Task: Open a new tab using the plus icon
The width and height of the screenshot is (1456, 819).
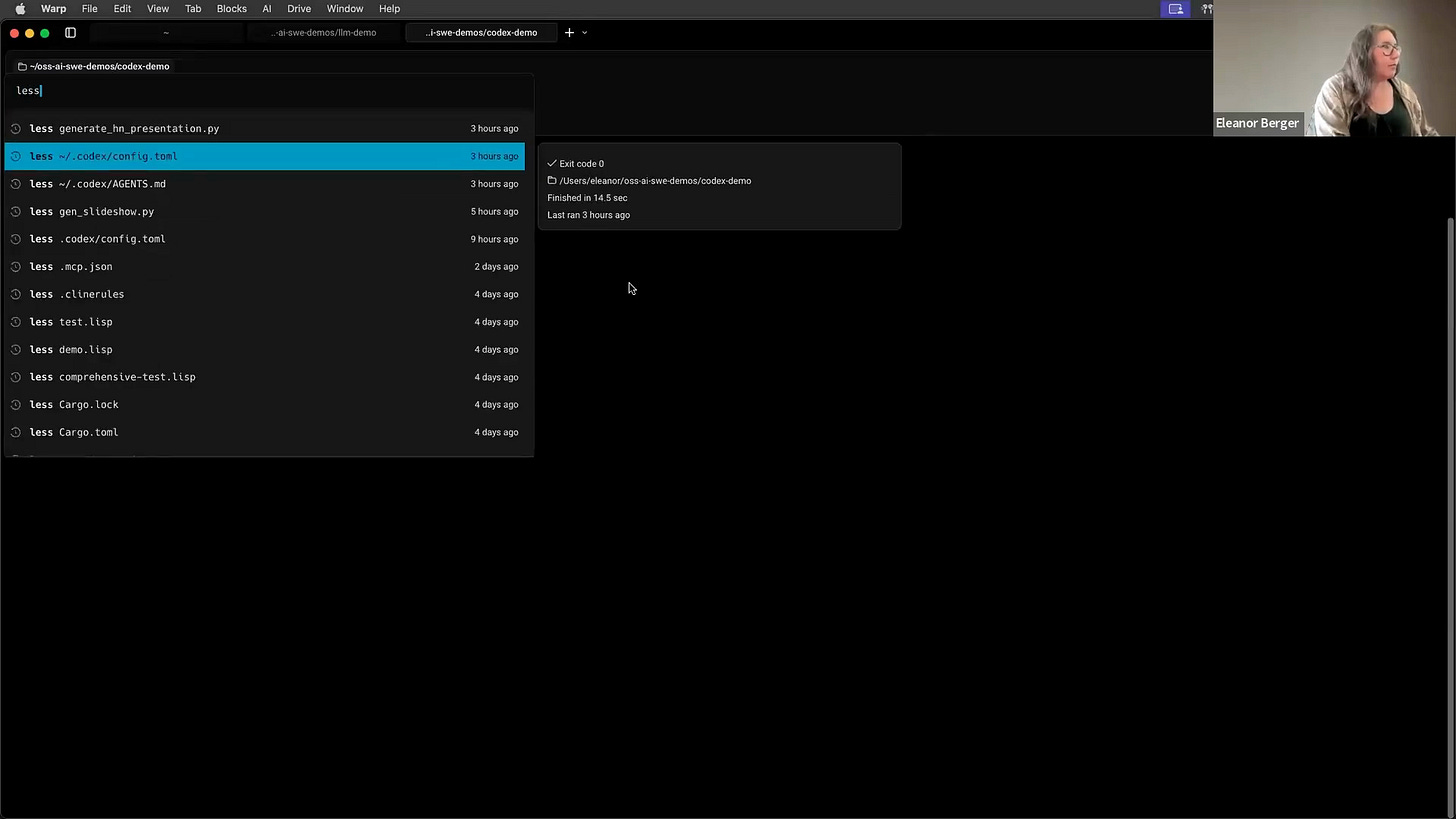Action: point(569,32)
